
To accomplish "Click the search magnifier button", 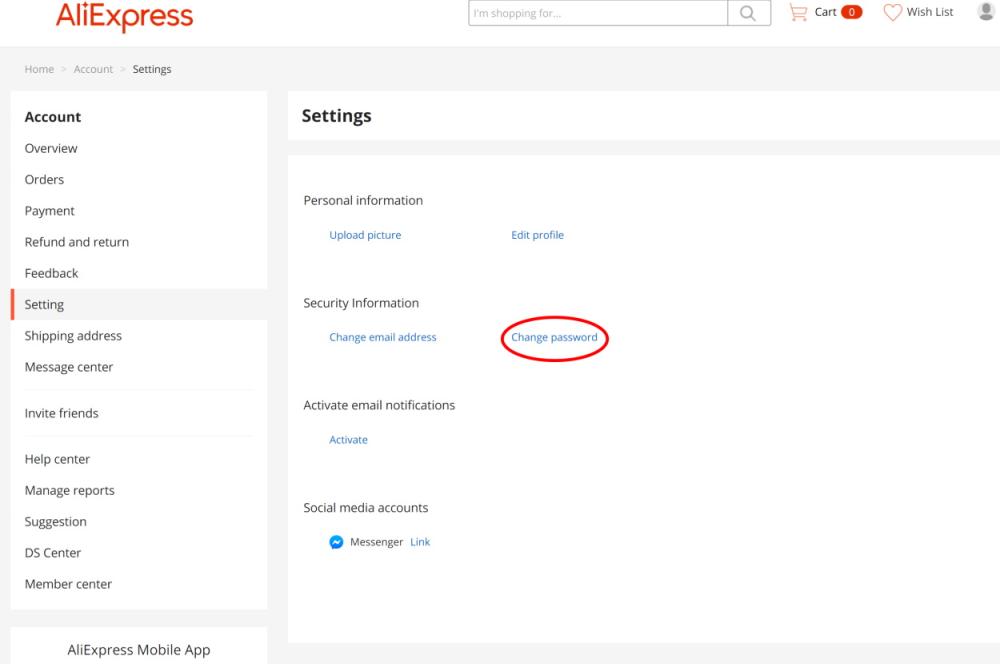I will [x=749, y=13].
